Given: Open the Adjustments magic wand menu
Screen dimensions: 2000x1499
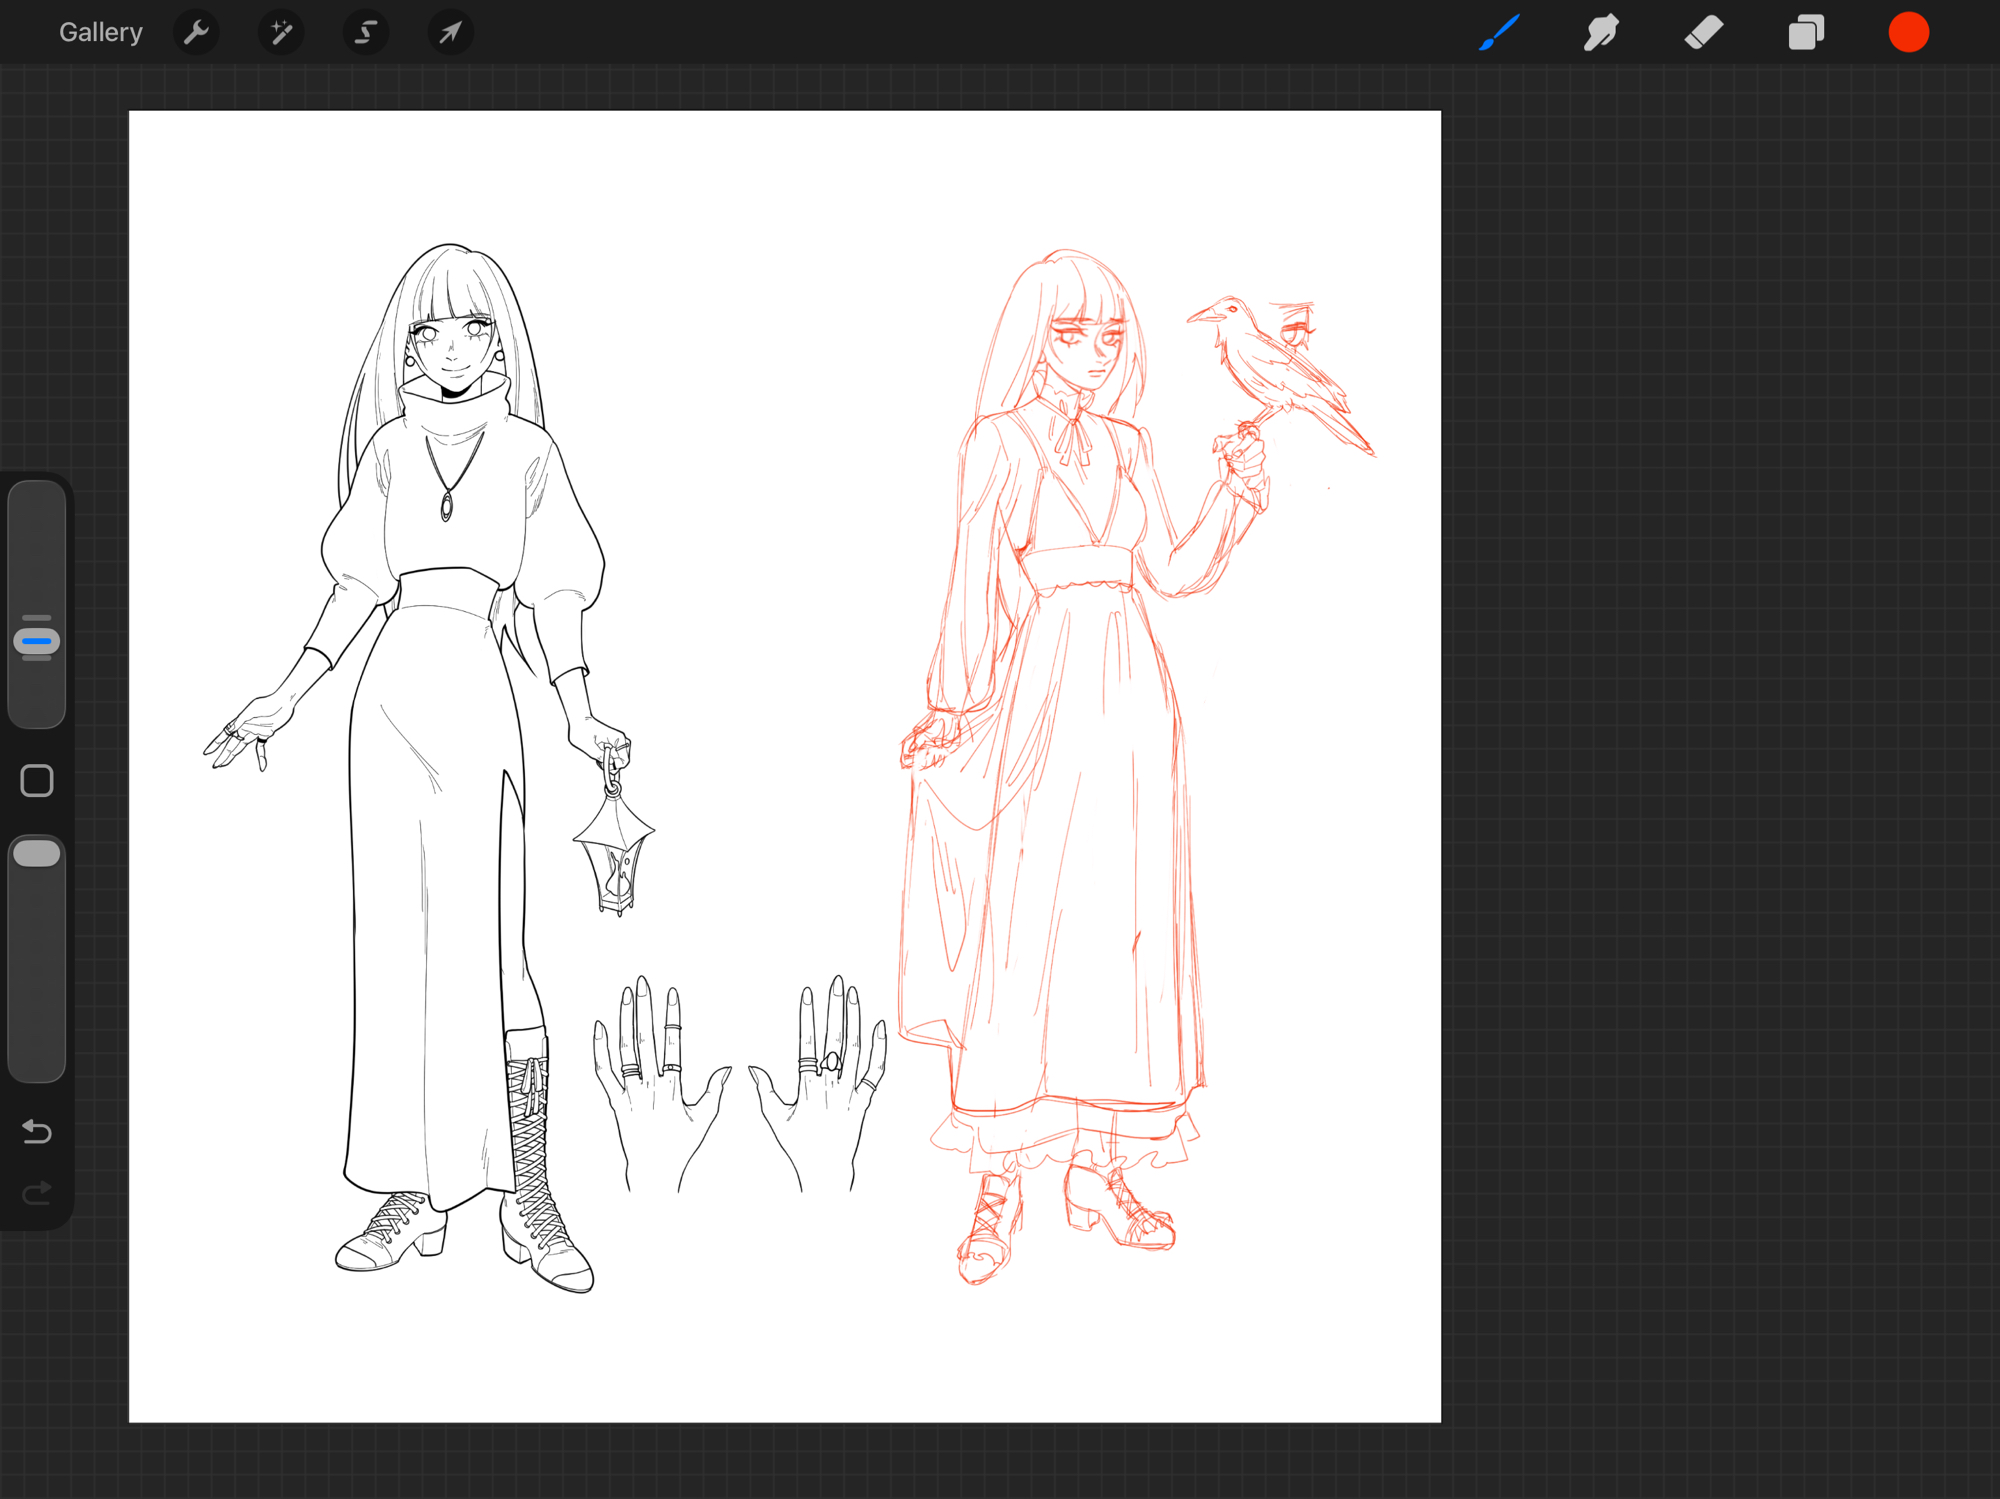Looking at the screenshot, I should pos(281,32).
